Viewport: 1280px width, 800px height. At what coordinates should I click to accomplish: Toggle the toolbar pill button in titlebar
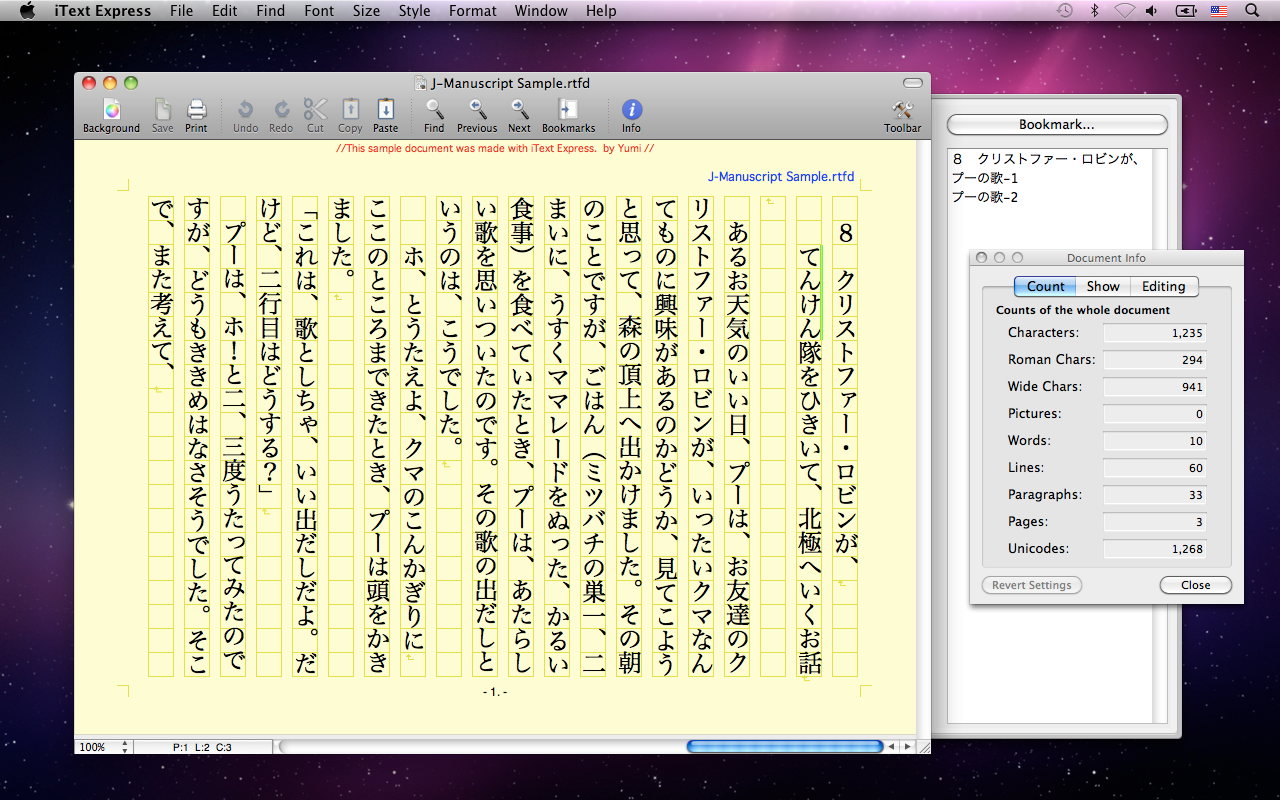pyautogui.click(x=912, y=83)
